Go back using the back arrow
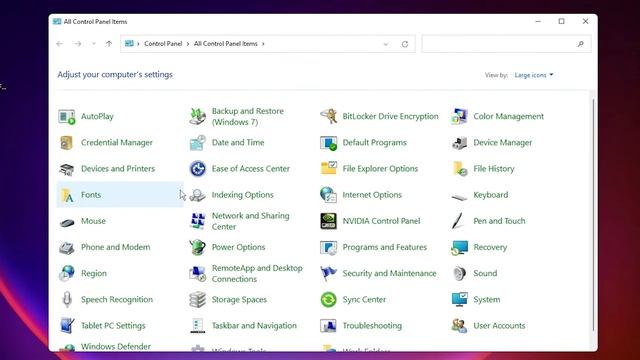Image resolution: width=640 pixels, height=360 pixels. pos(60,44)
